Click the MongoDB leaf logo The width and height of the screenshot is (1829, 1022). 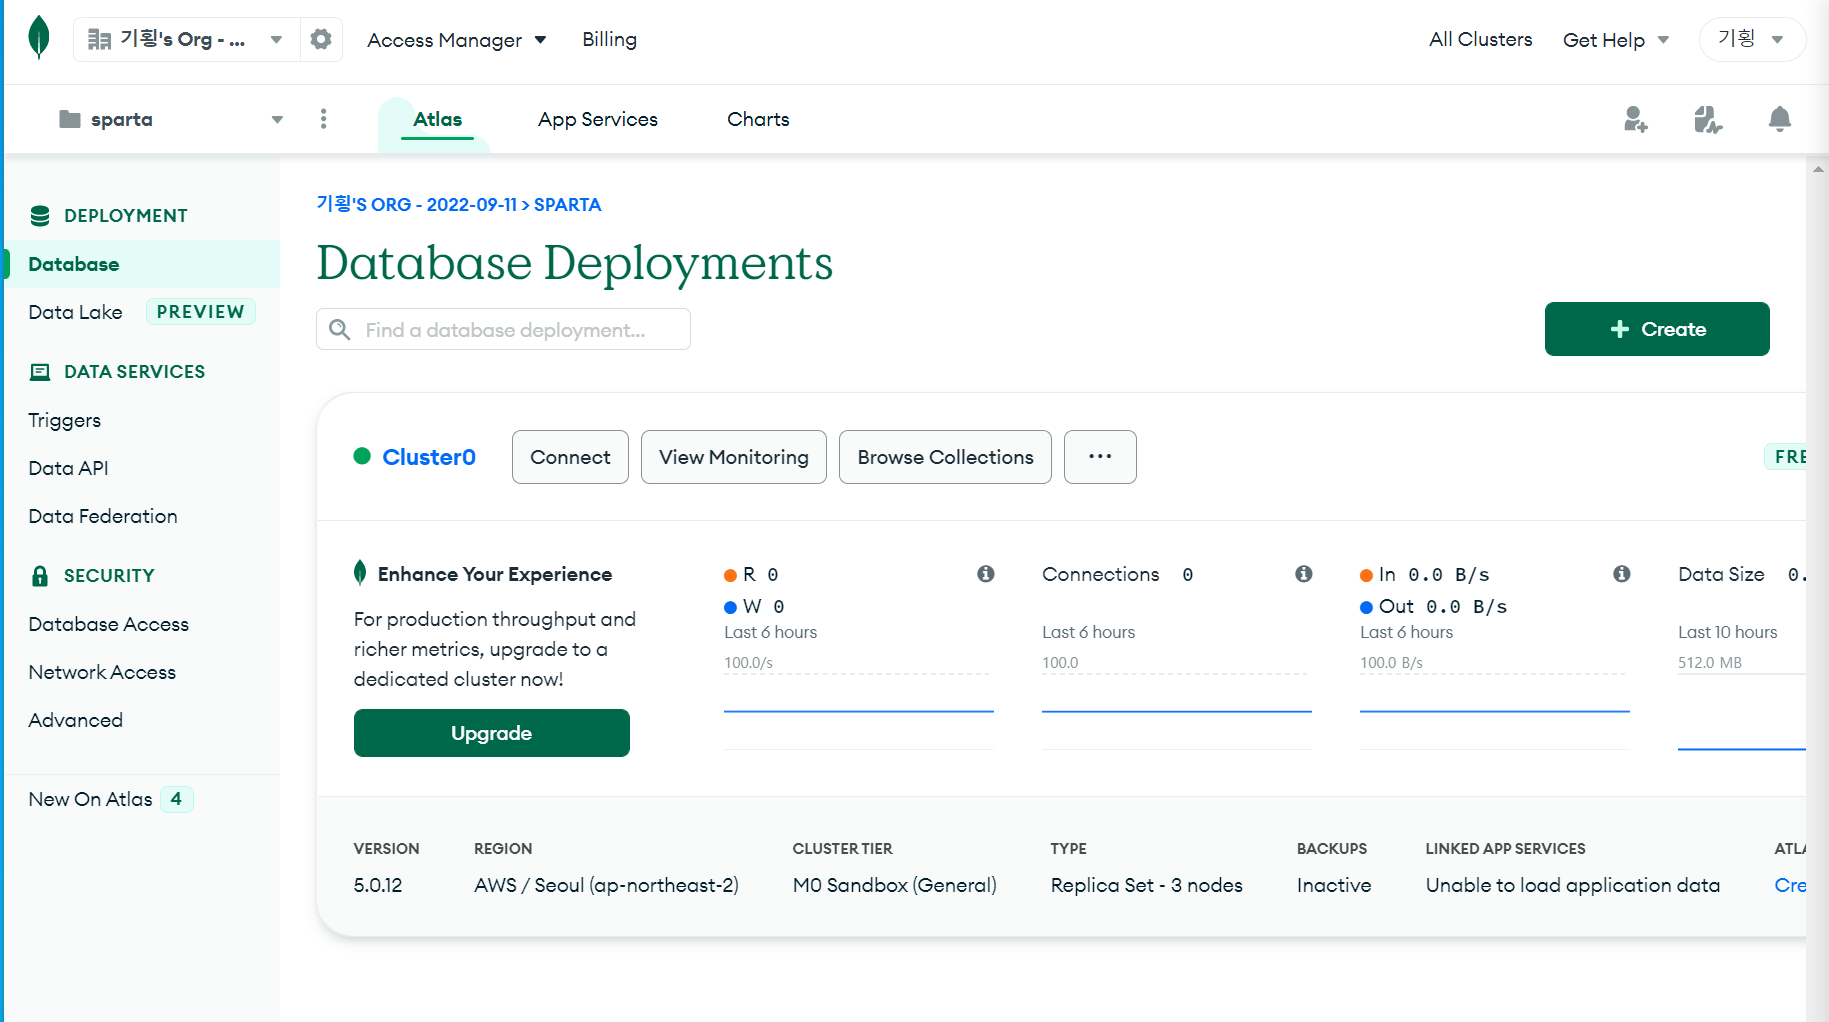click(x=39, y=38)
